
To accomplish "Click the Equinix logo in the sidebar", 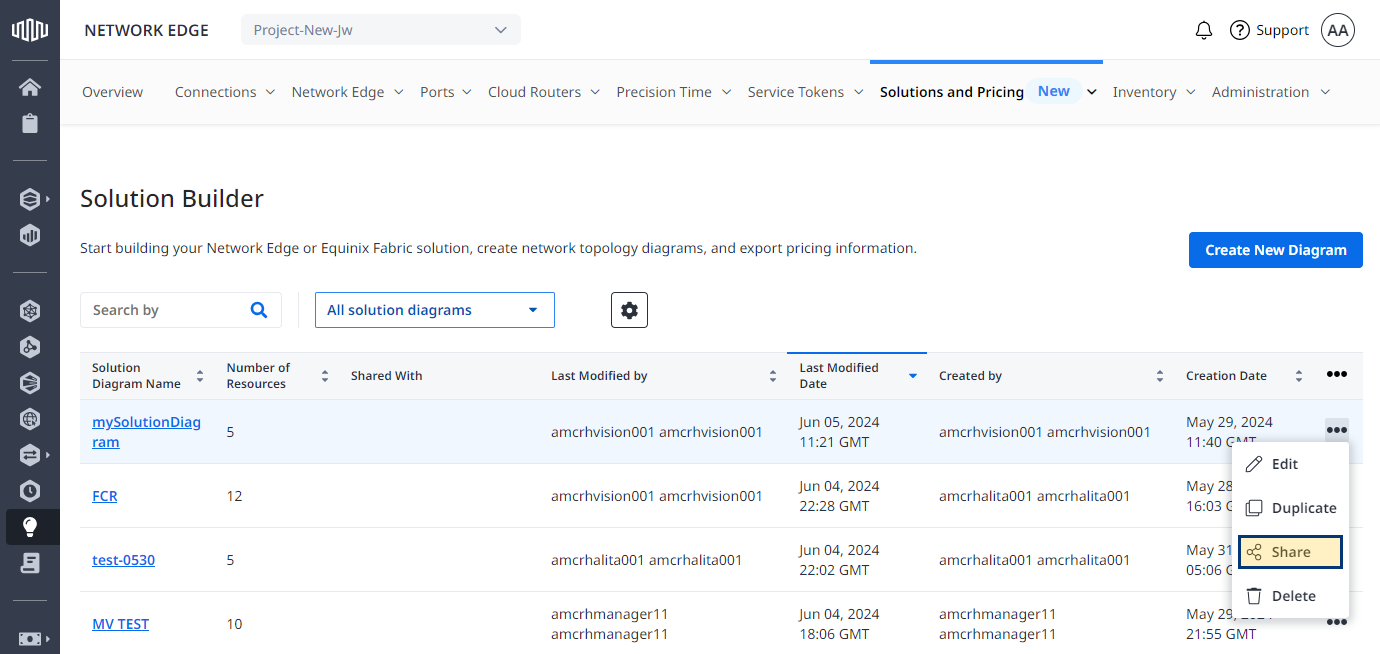I will (x=30, y=30).
